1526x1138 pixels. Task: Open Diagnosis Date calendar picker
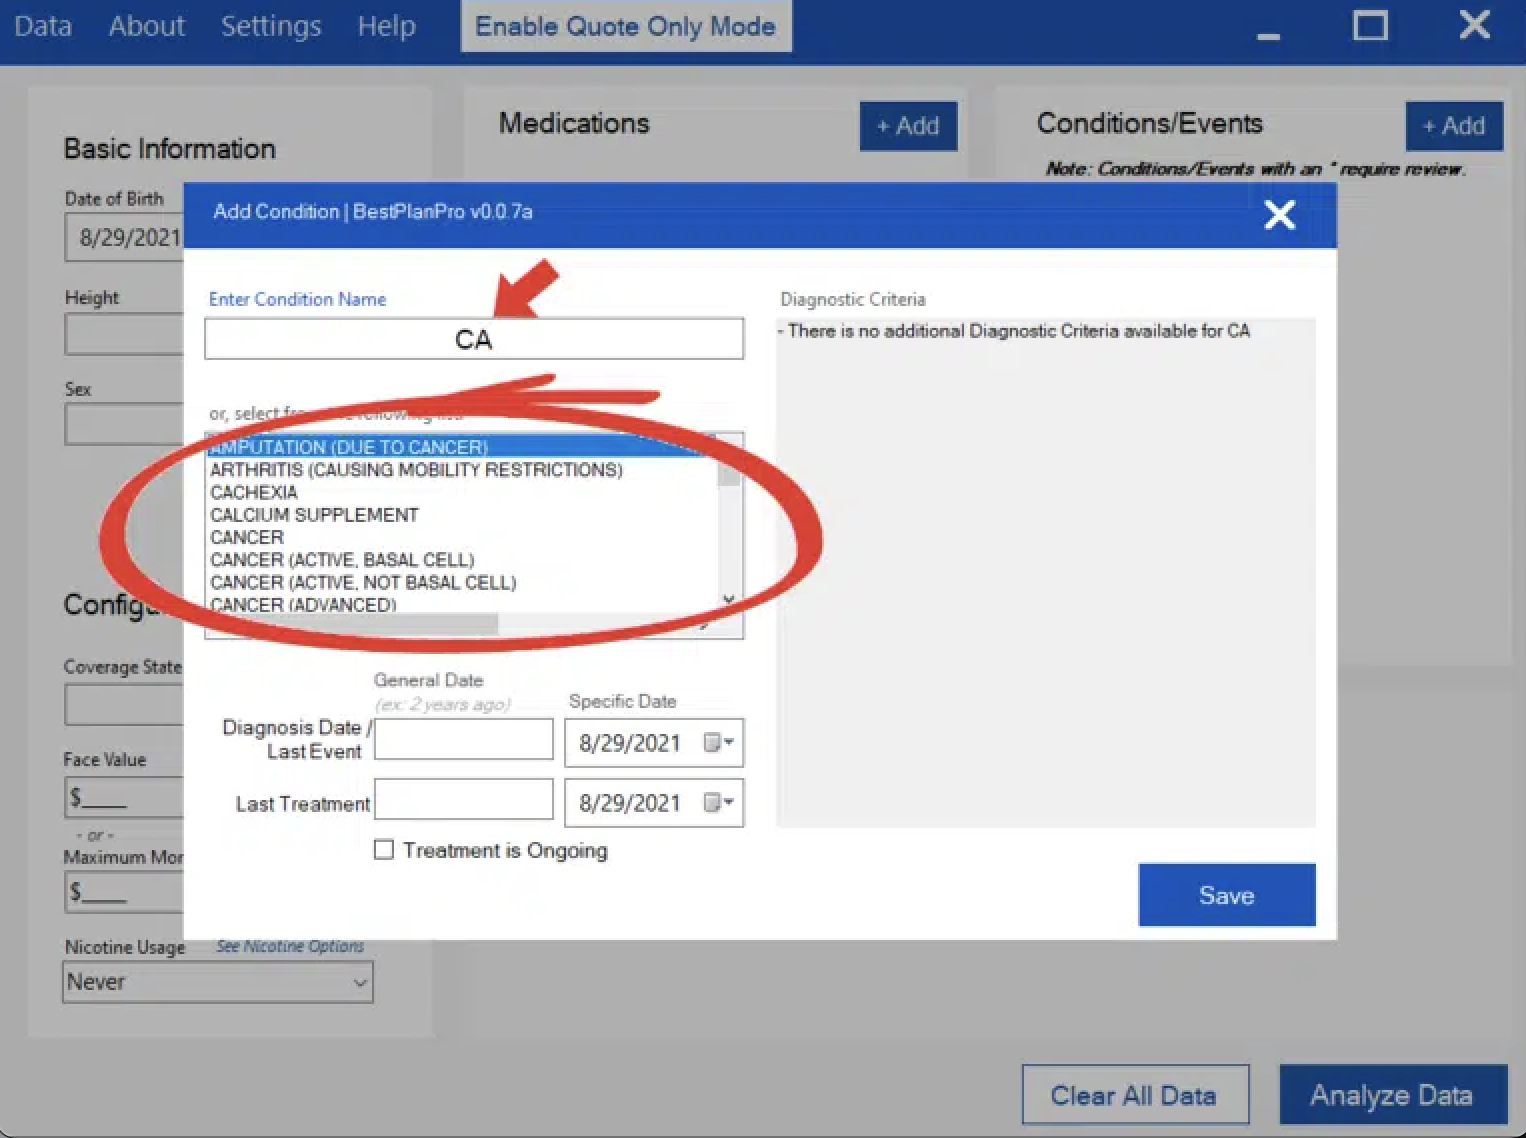pos(718,743)
